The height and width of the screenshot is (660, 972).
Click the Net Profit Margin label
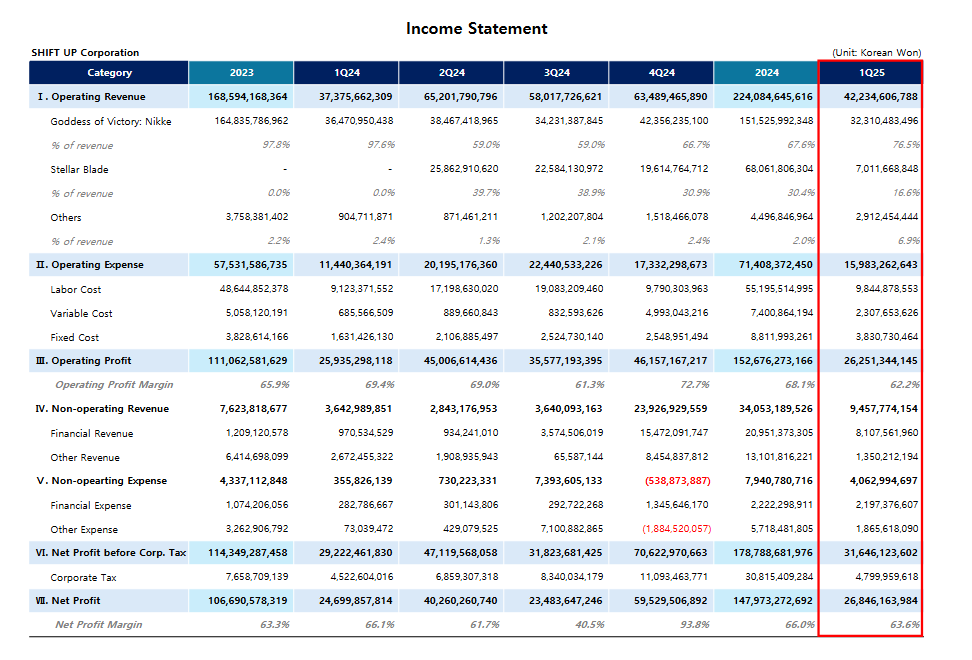(x=99, y=625)
